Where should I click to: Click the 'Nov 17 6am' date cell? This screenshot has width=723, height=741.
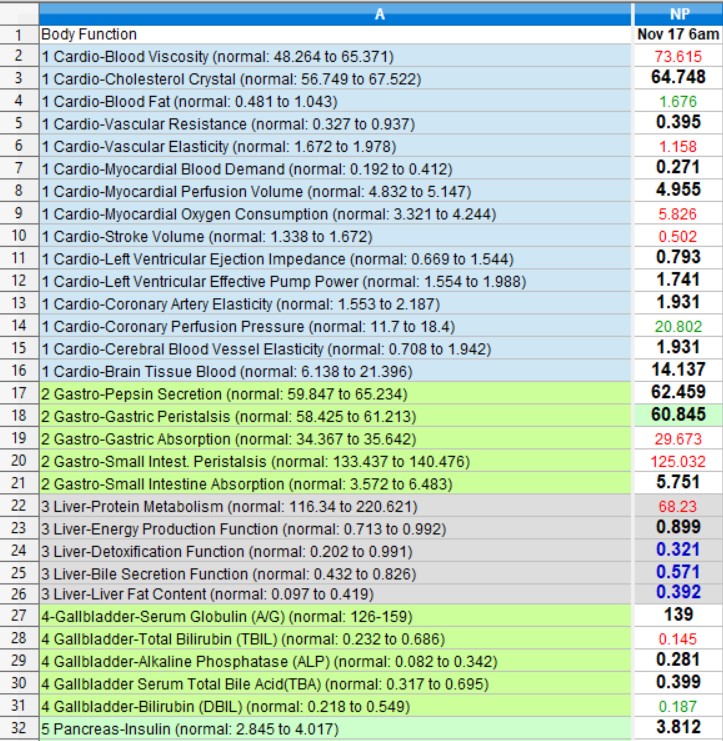[x=677, y=34]
